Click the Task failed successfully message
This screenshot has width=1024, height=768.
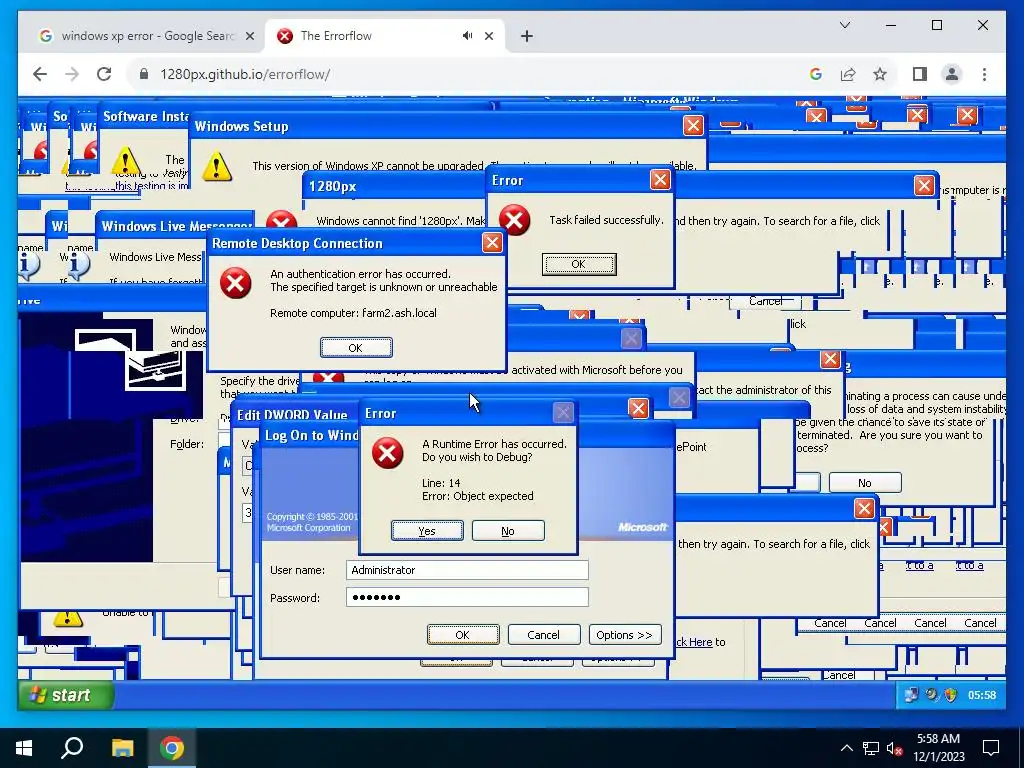(606, 220)
